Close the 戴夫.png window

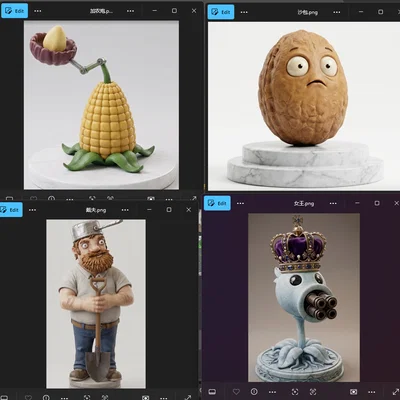(189, 210)
